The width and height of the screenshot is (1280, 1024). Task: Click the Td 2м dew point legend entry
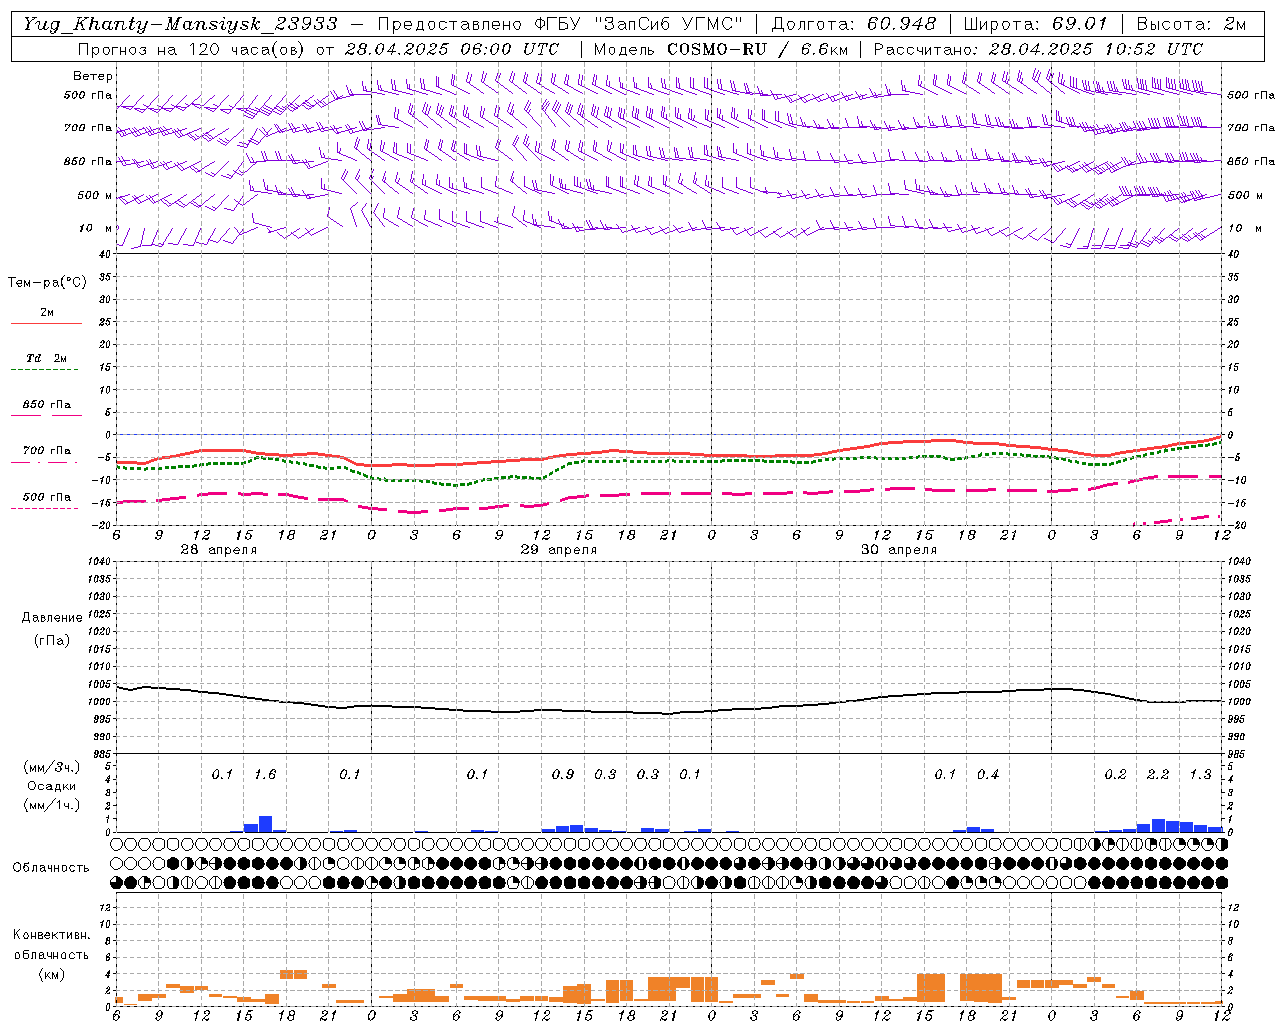[46, 358]
